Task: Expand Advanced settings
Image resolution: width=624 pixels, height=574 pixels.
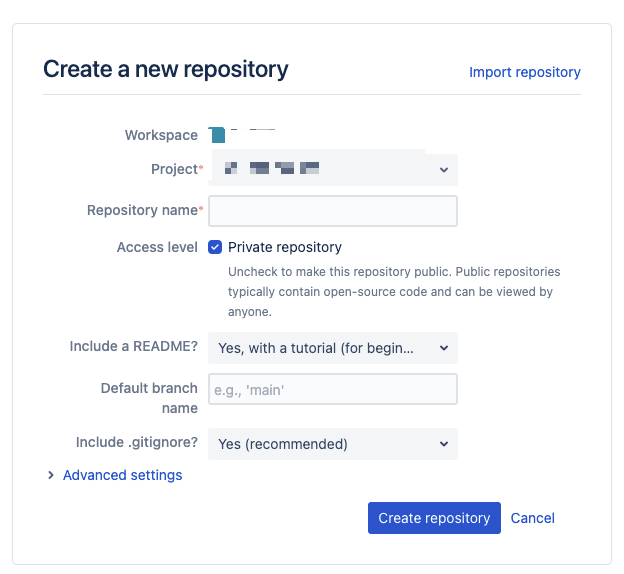Action: [x=122, y=475]
